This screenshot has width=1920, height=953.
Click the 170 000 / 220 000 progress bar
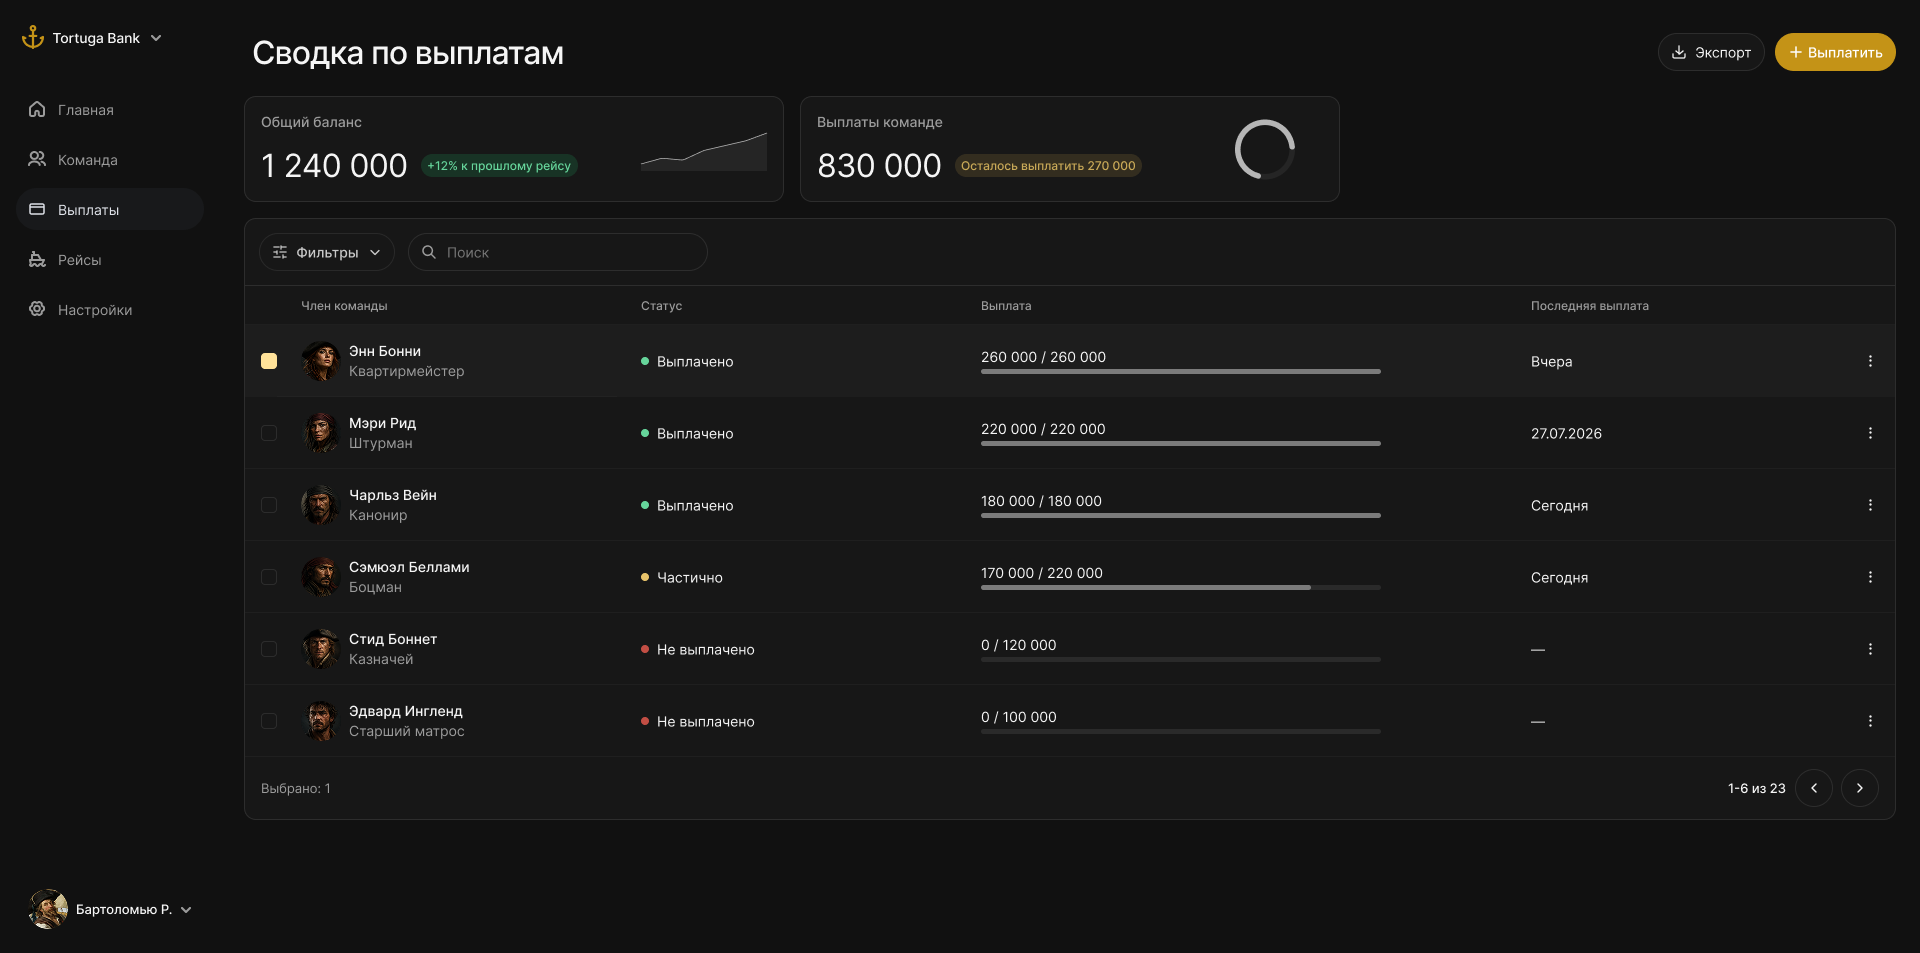click(1181, 588)
